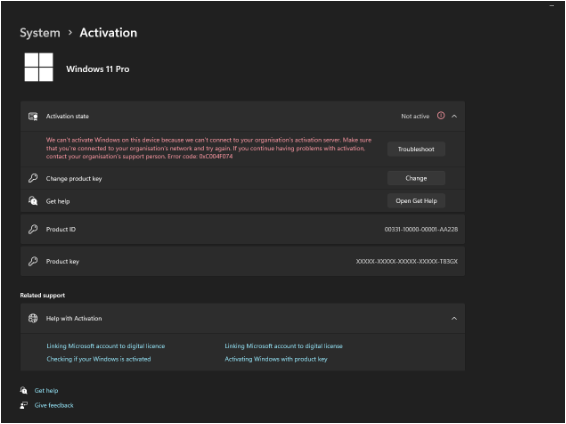This screenshot has width=566, height=424.
Task: Open Activating Windows with product key link
Action: (x=276, y=359)
